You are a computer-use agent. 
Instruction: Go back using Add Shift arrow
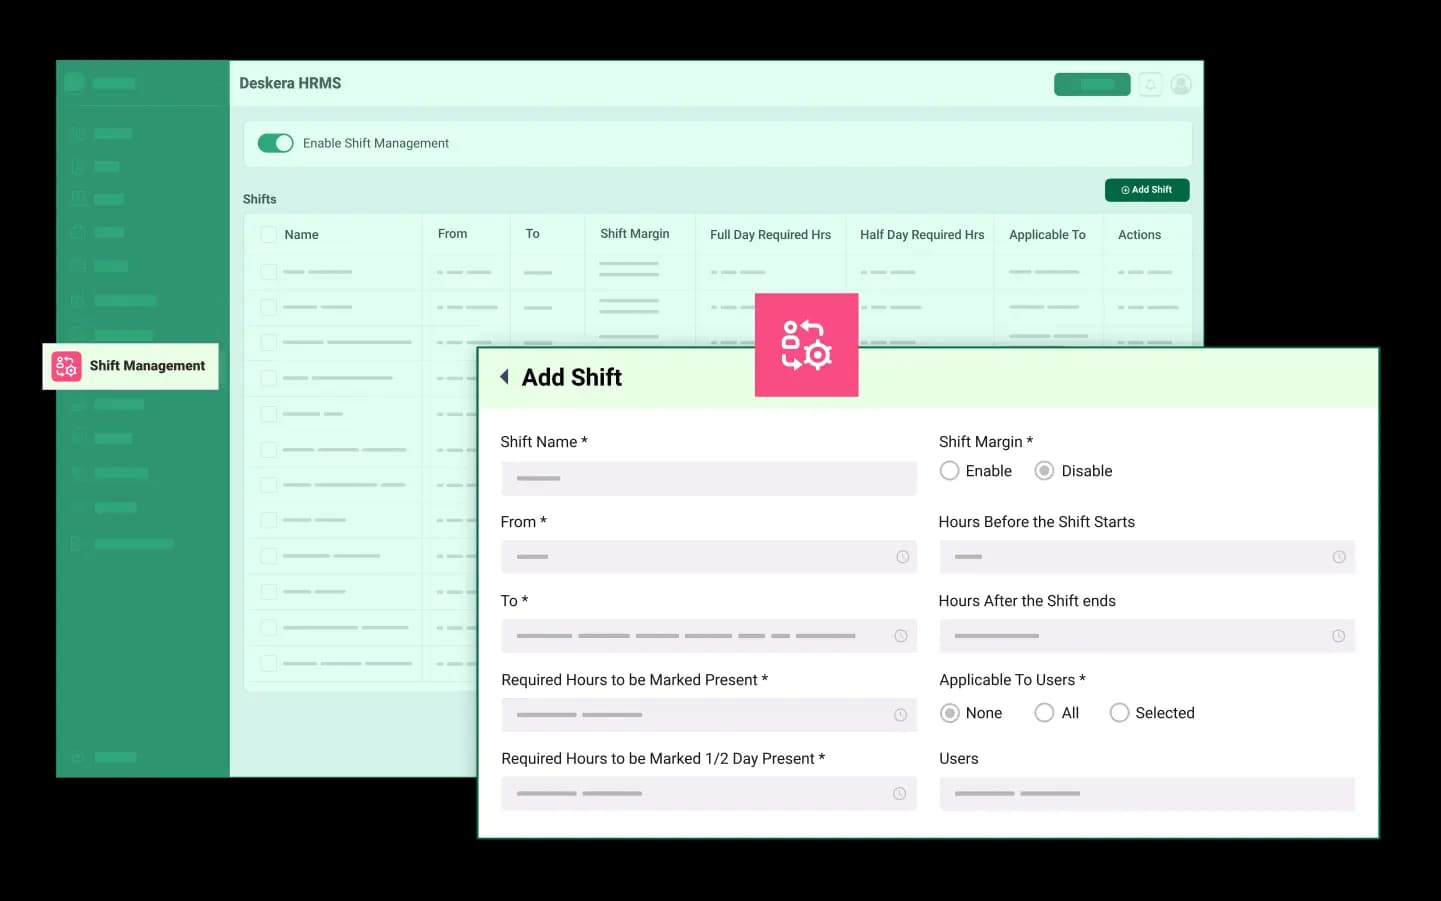[x=505, y=377]
